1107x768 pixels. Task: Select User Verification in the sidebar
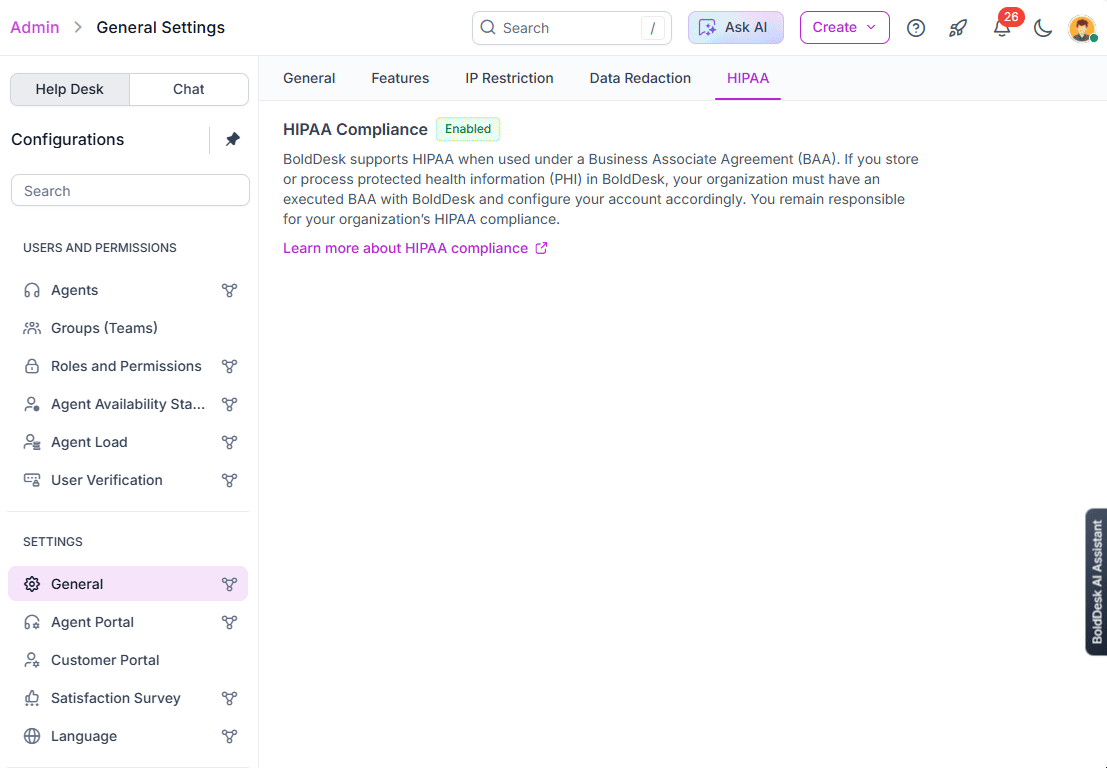coord(107,480)
